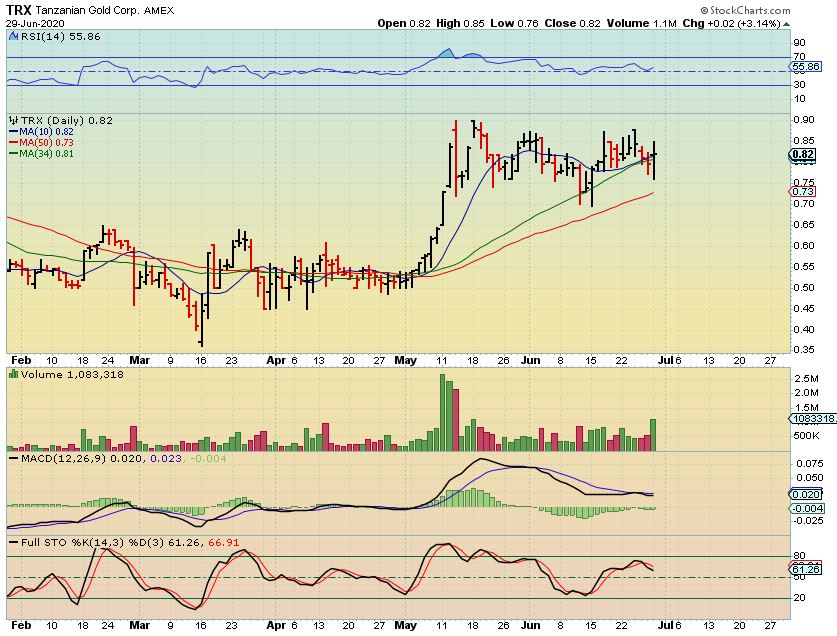Image resolution: width=837 pixels, height=636 pixels.
Task: Click the 61.26 stochastic tag on right axis
Action: click(x=805, y=569)
